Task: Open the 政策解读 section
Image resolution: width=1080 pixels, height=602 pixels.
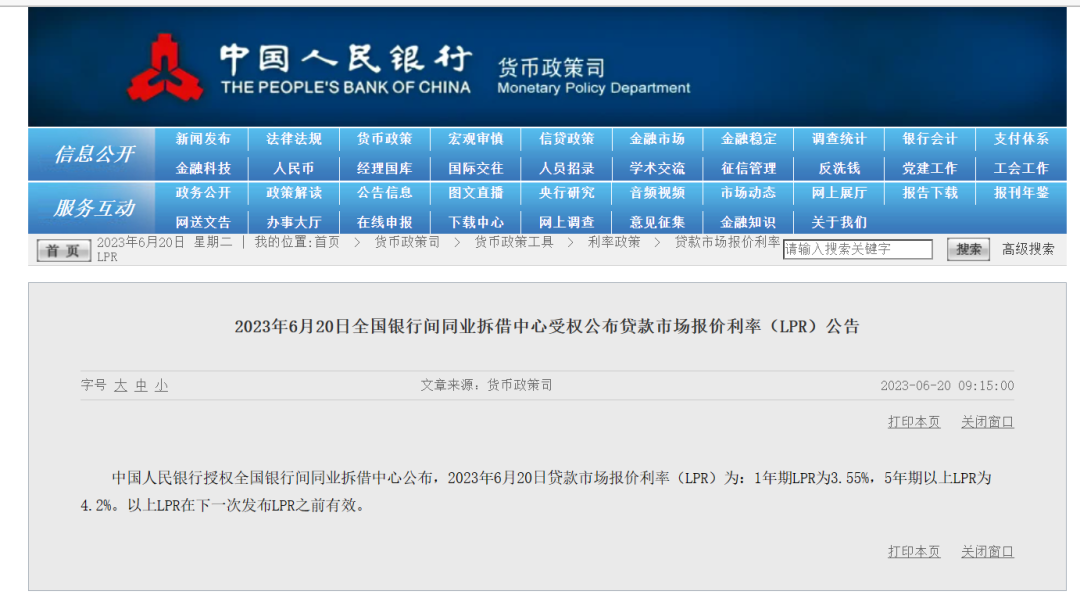Action: pos(297,194)
